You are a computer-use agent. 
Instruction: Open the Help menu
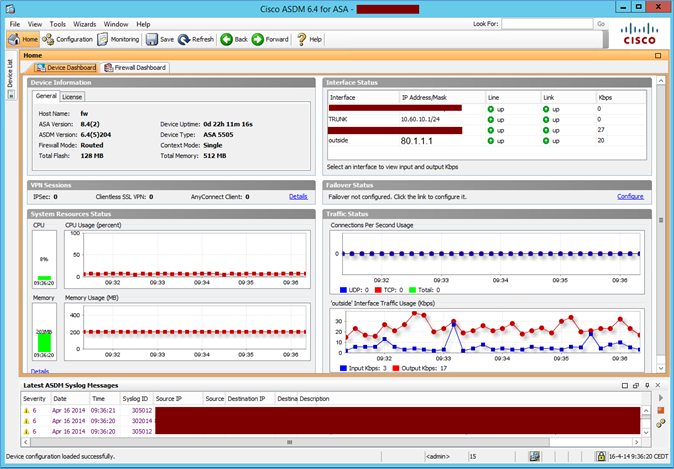click(x=143, y=24)
